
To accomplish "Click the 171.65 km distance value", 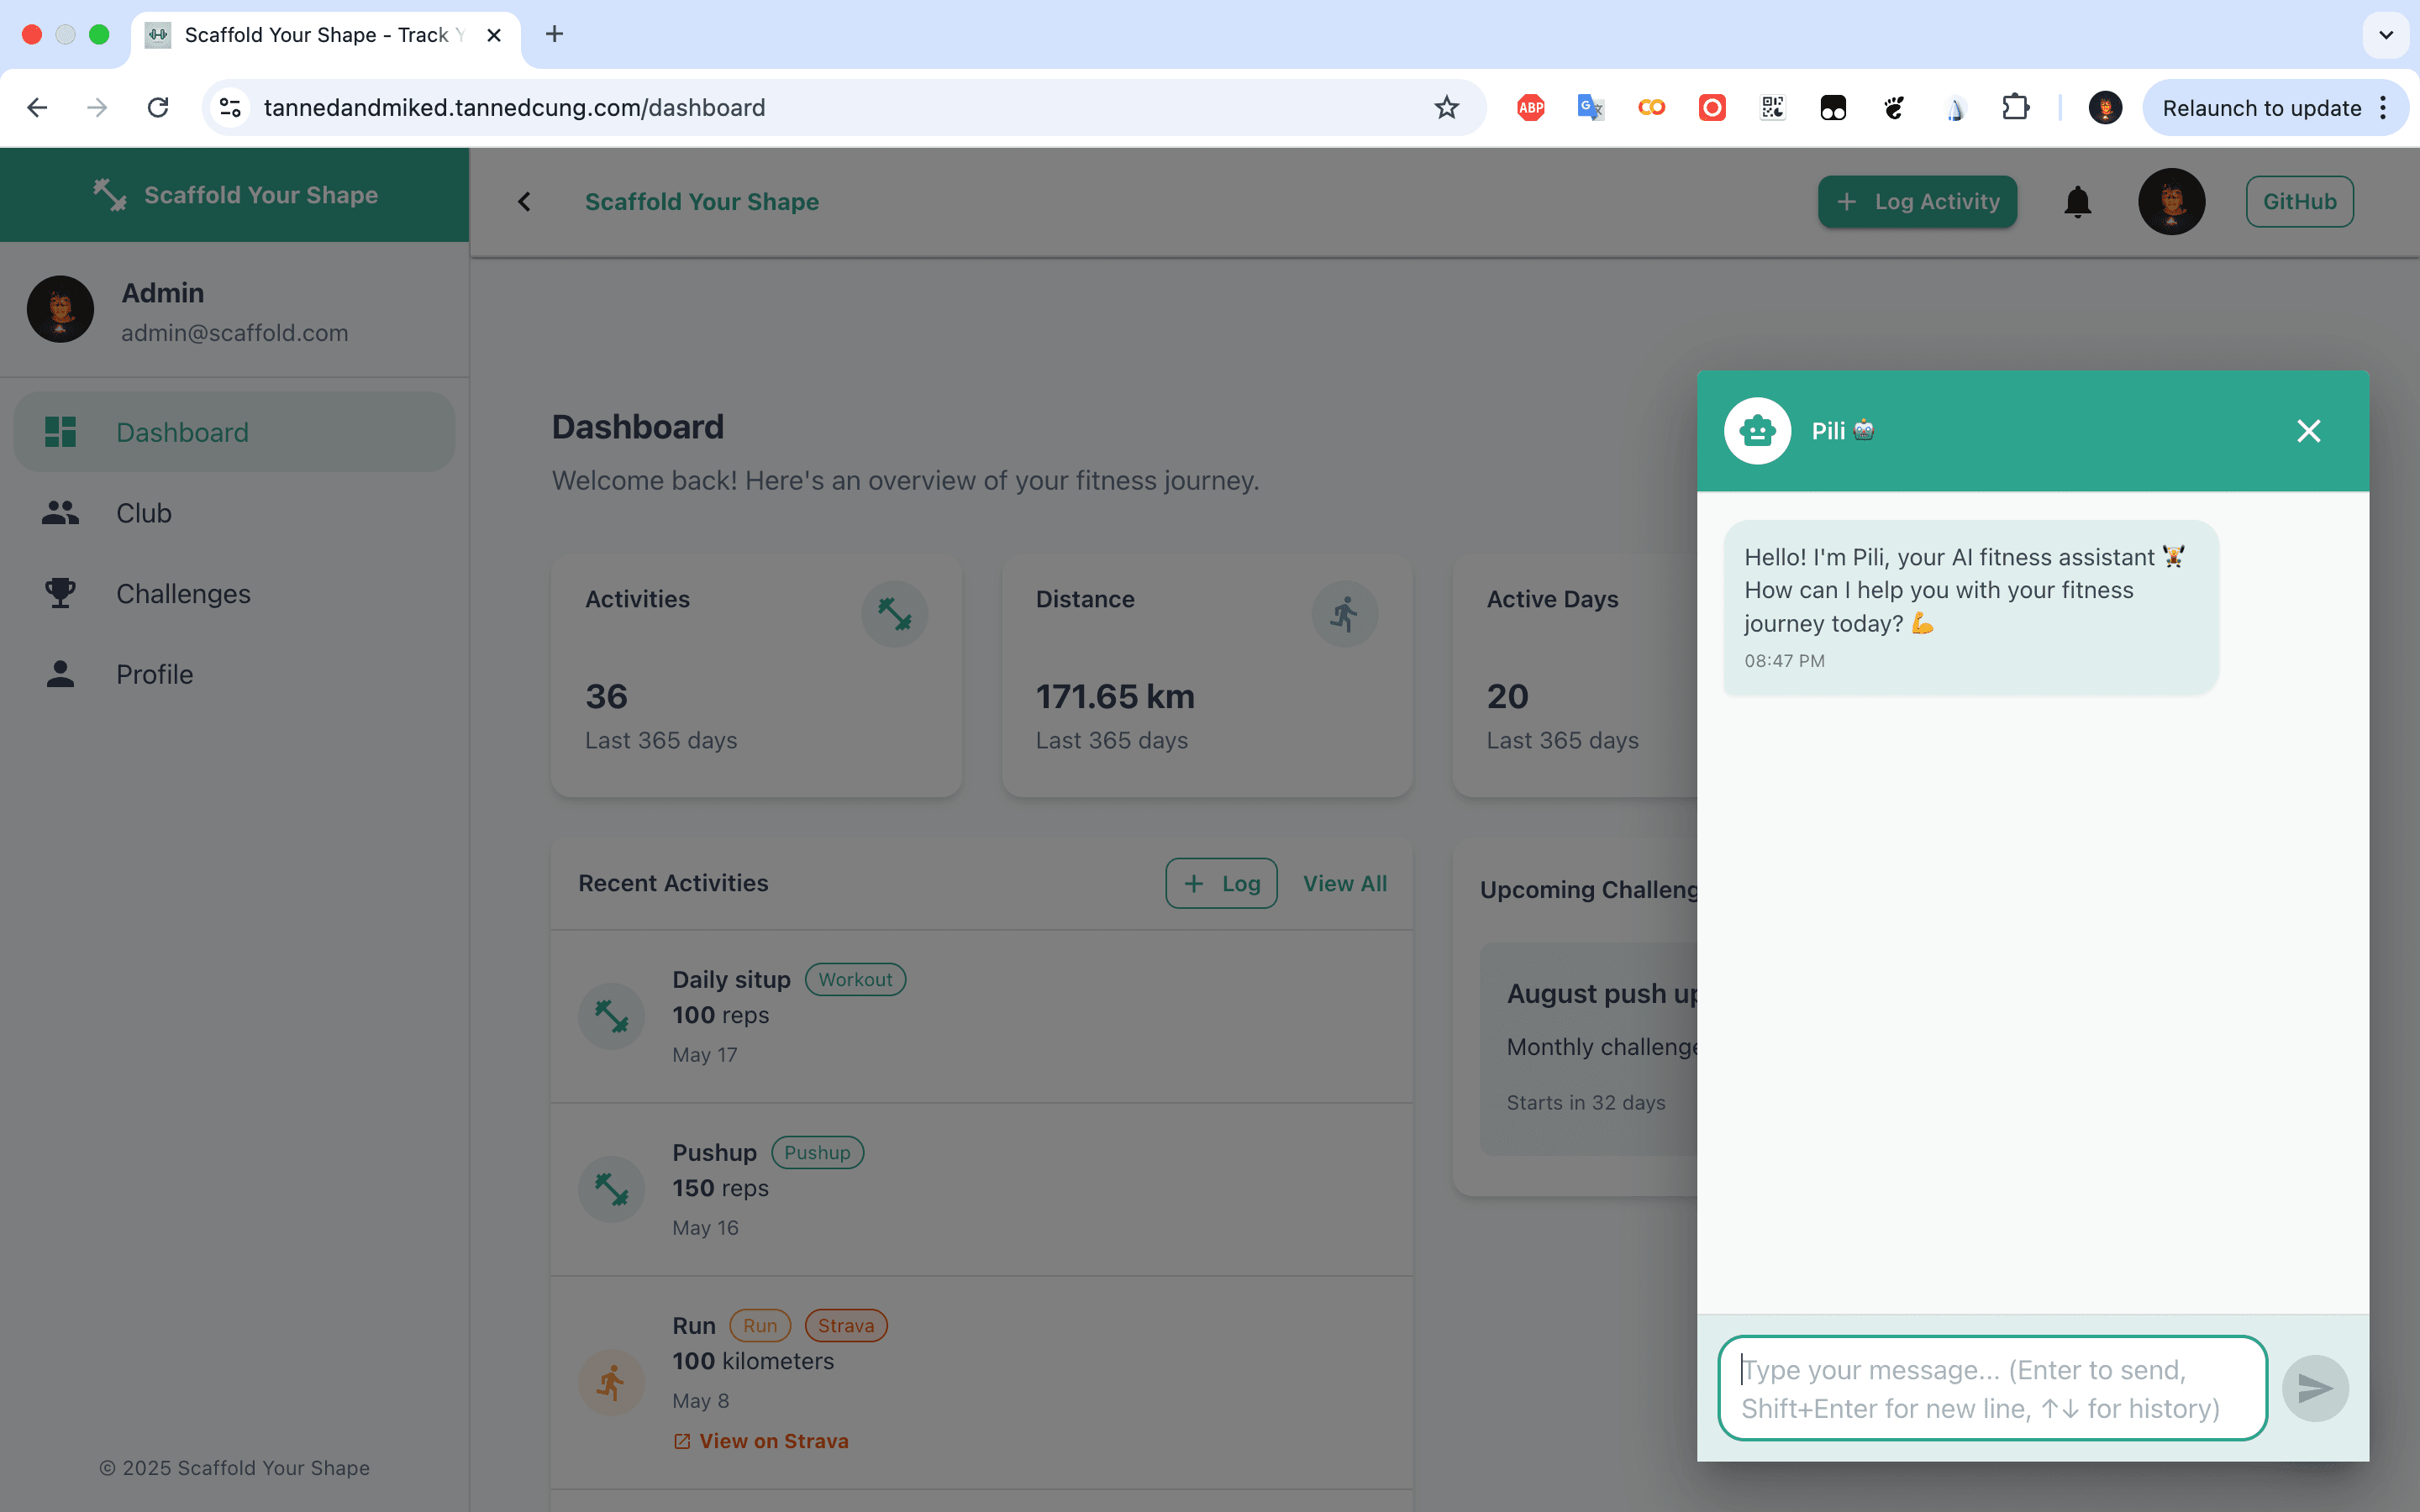I will [1115, 696].
